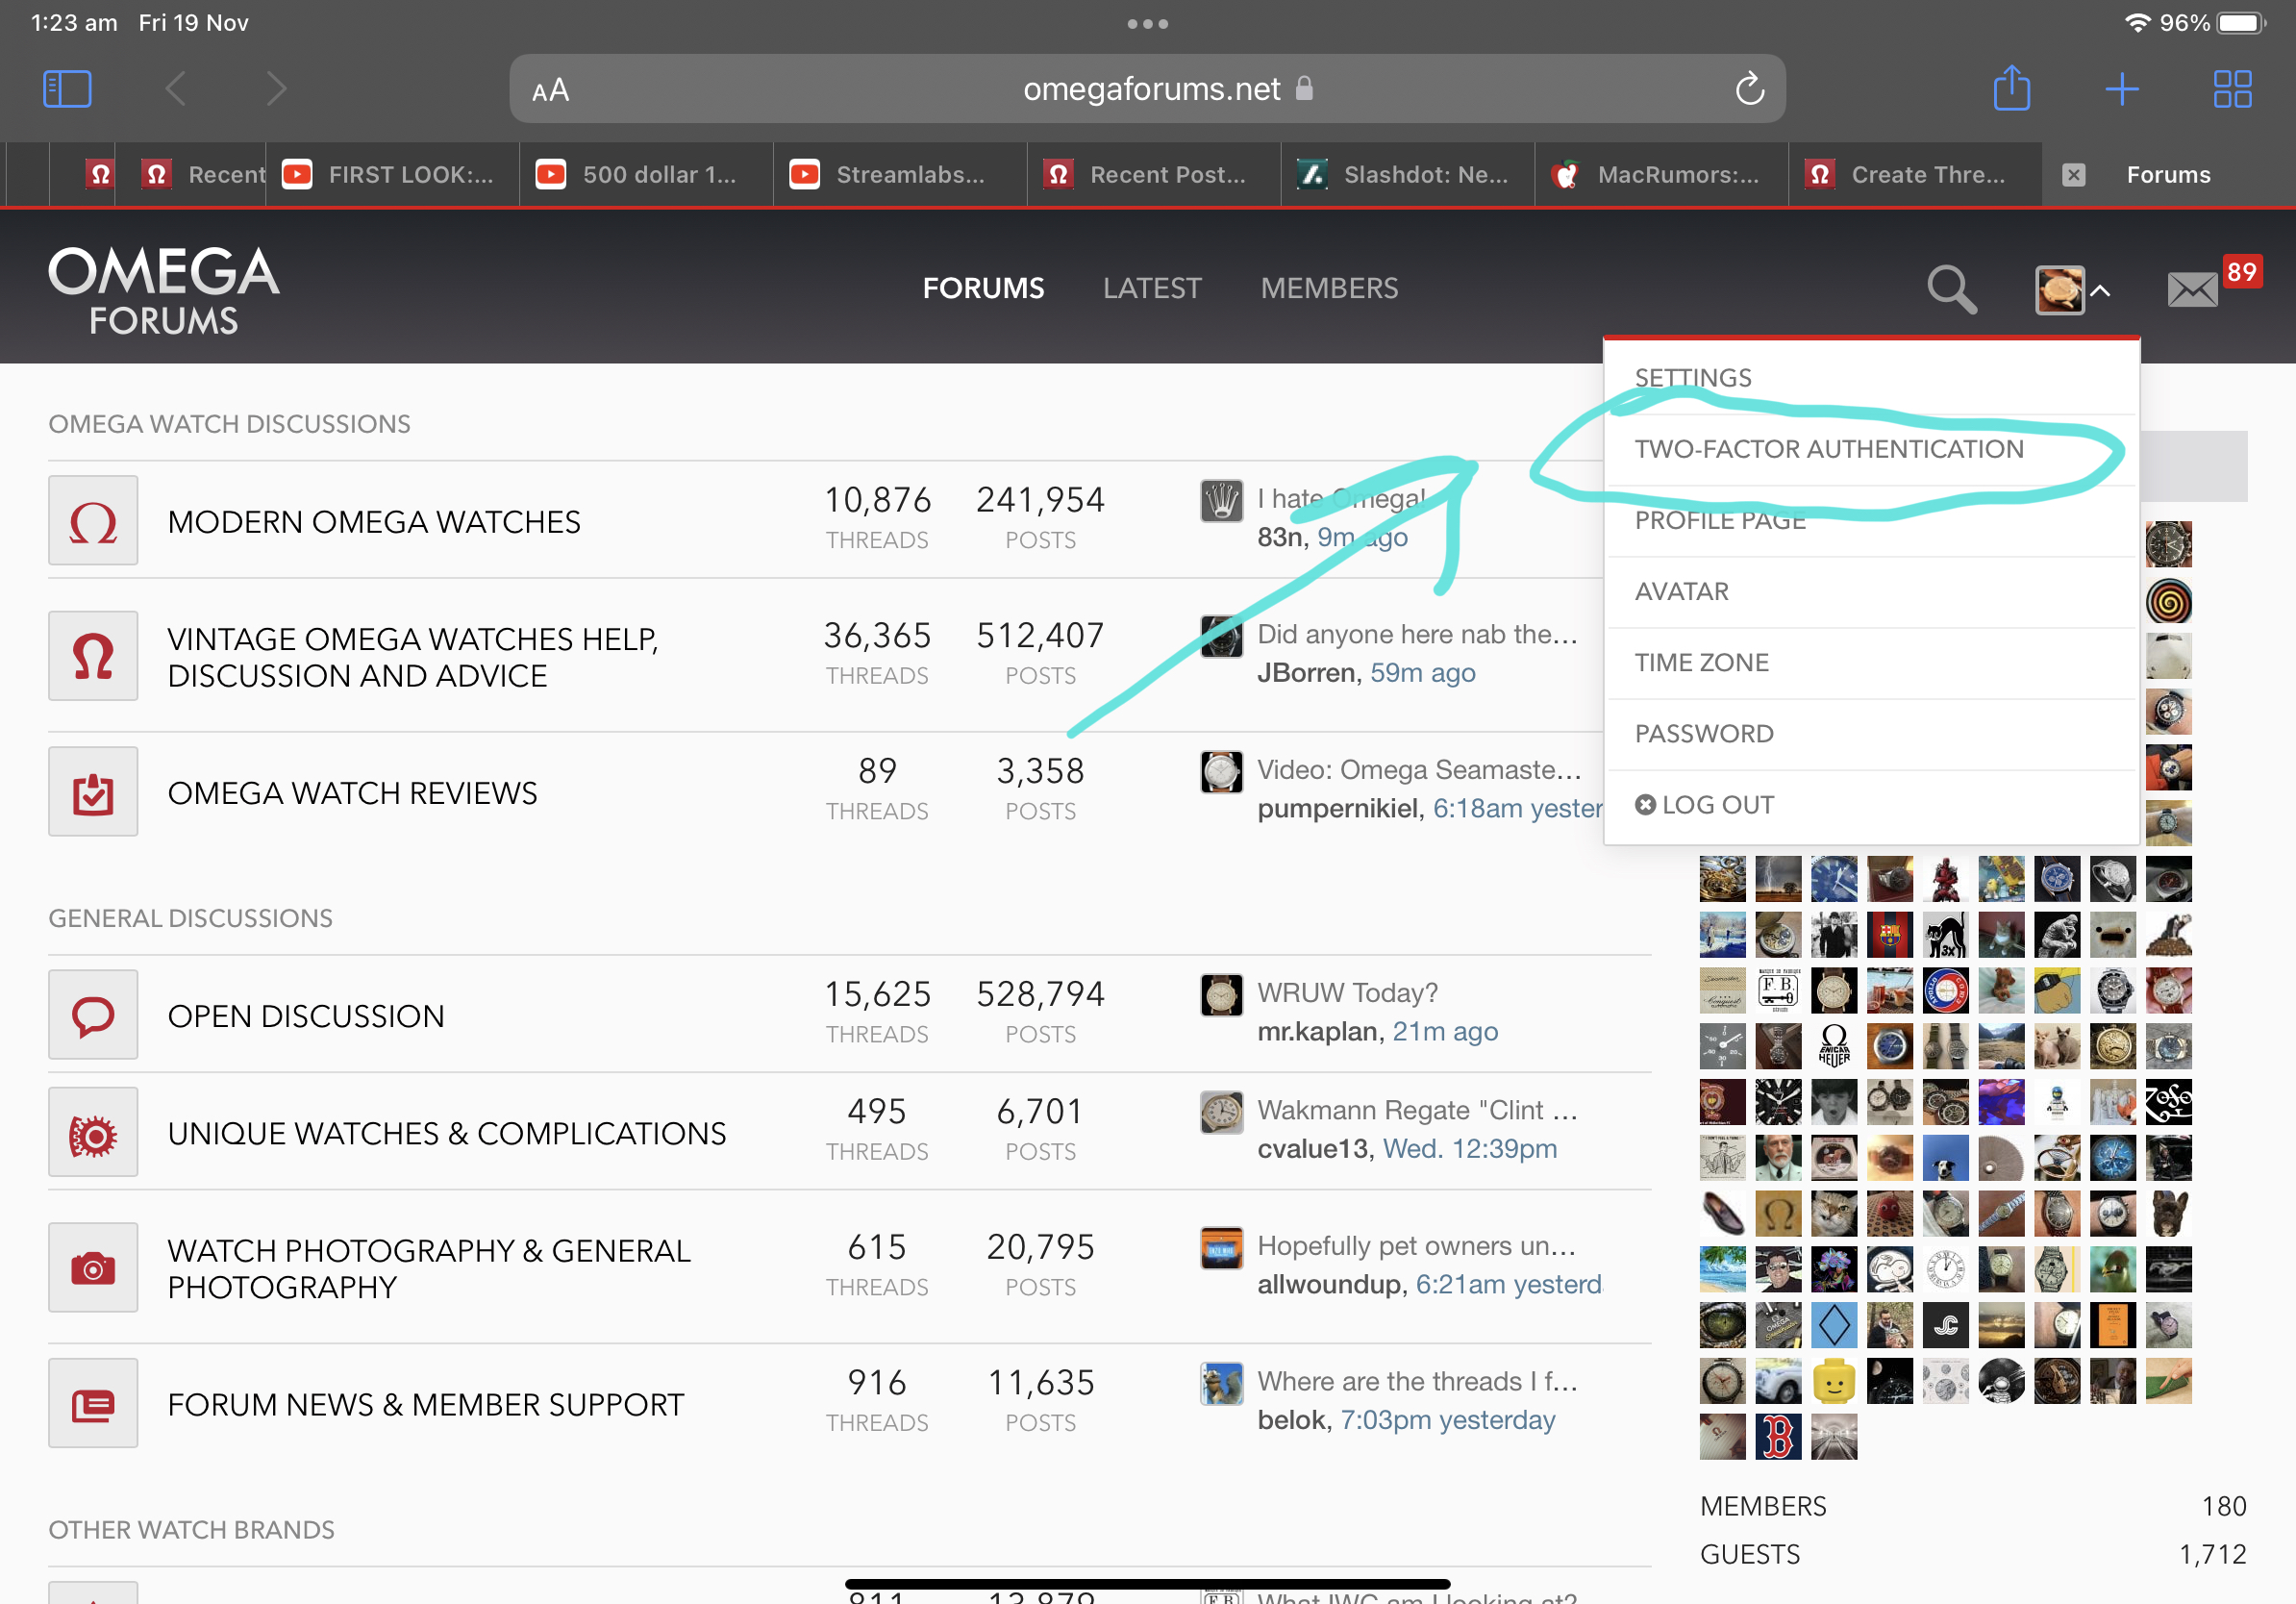Open the inbox envelope icon
Image resolution: width=2296 pixels, height=1604 pixels.
point(2192,290)
